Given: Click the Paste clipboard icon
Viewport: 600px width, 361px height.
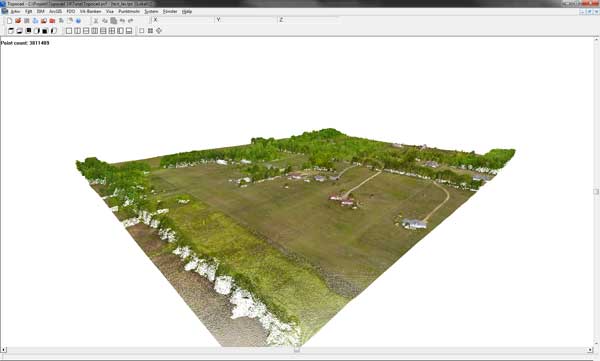Looking at the screenshot, I should 114,20.
